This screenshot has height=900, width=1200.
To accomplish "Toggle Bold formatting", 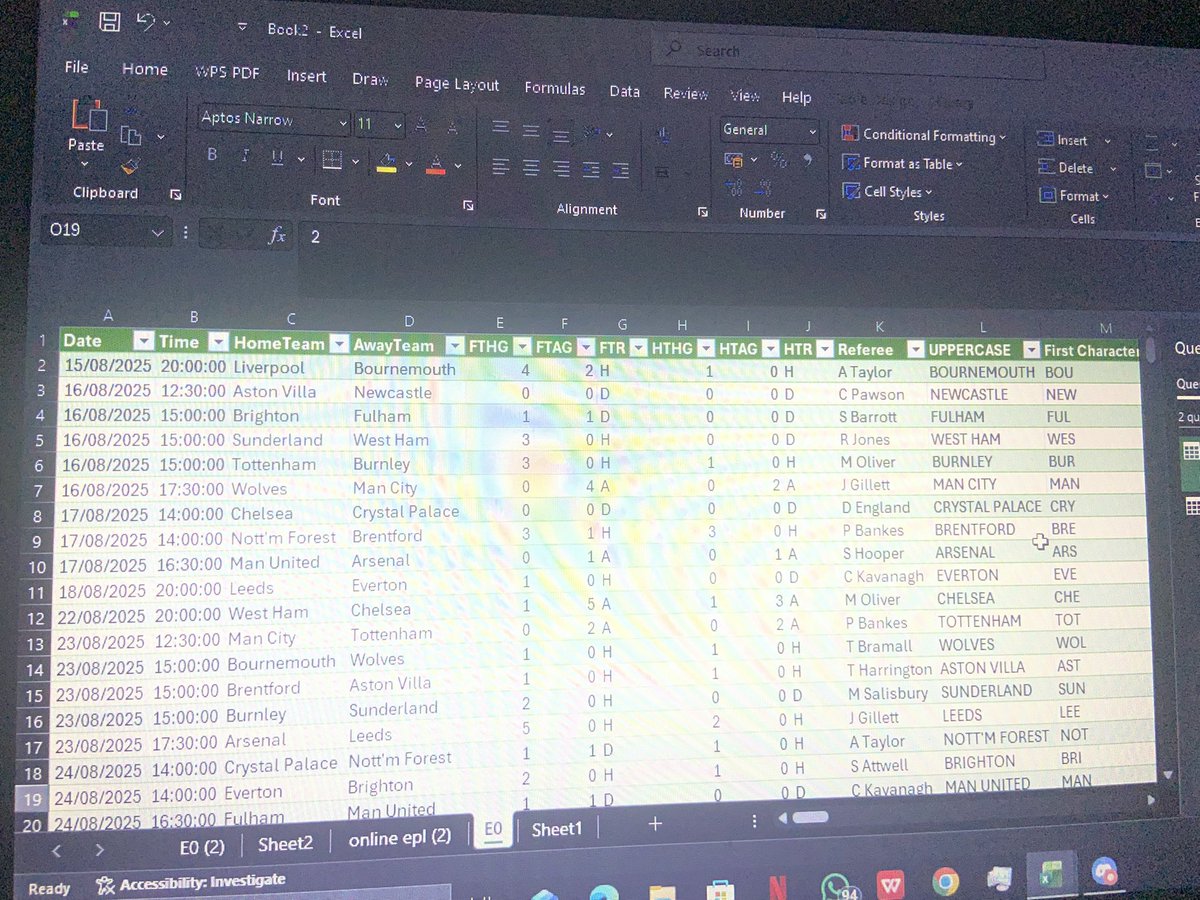I will pyautogui.click(x=212, y=155).
